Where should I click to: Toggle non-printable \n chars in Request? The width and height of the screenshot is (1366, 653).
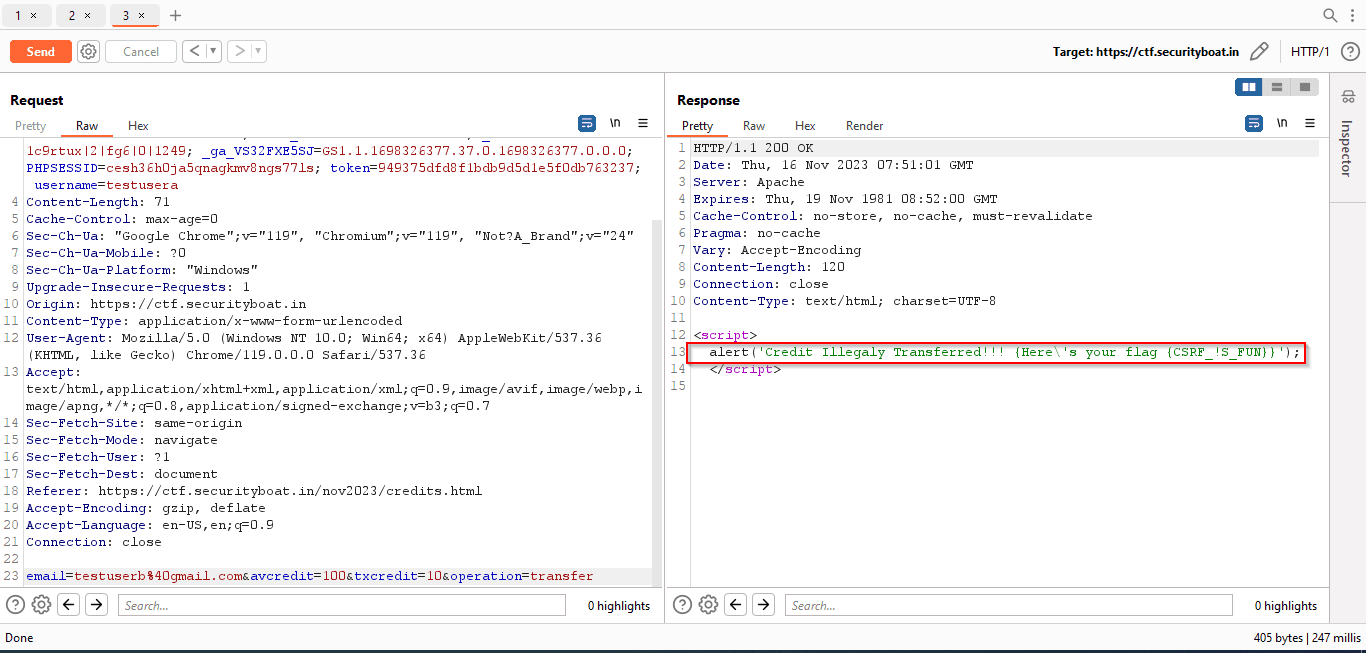pos(615,124)
